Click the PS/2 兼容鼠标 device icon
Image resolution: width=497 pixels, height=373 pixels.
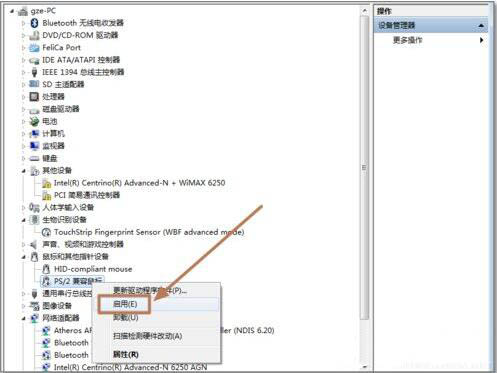[46, 281]
